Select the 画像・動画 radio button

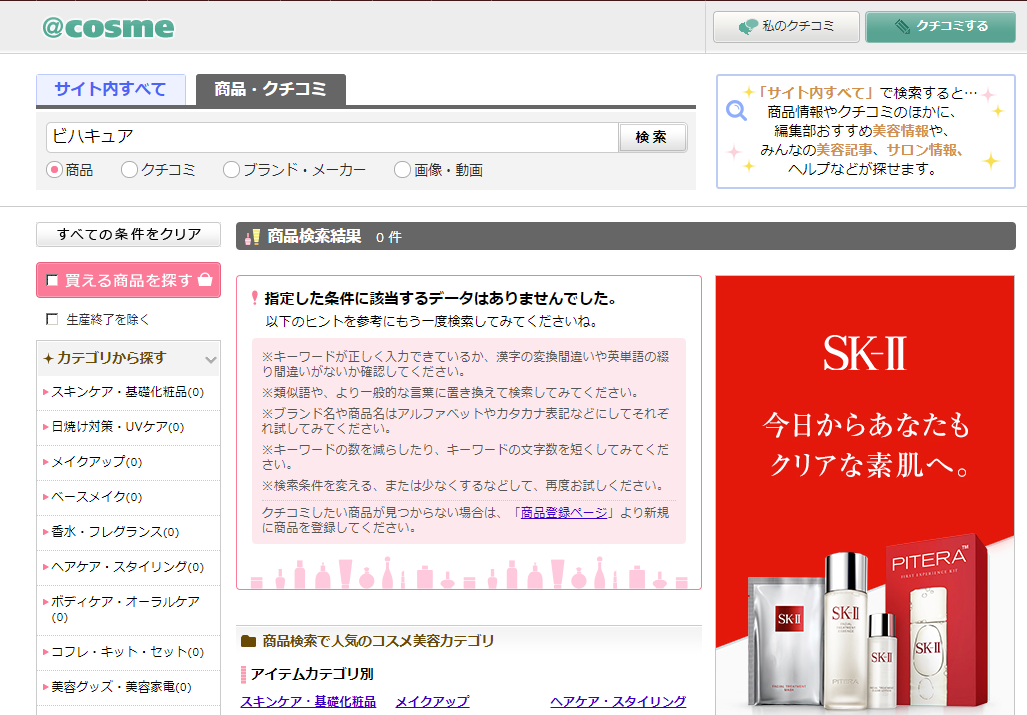click(x=402, y=170)
